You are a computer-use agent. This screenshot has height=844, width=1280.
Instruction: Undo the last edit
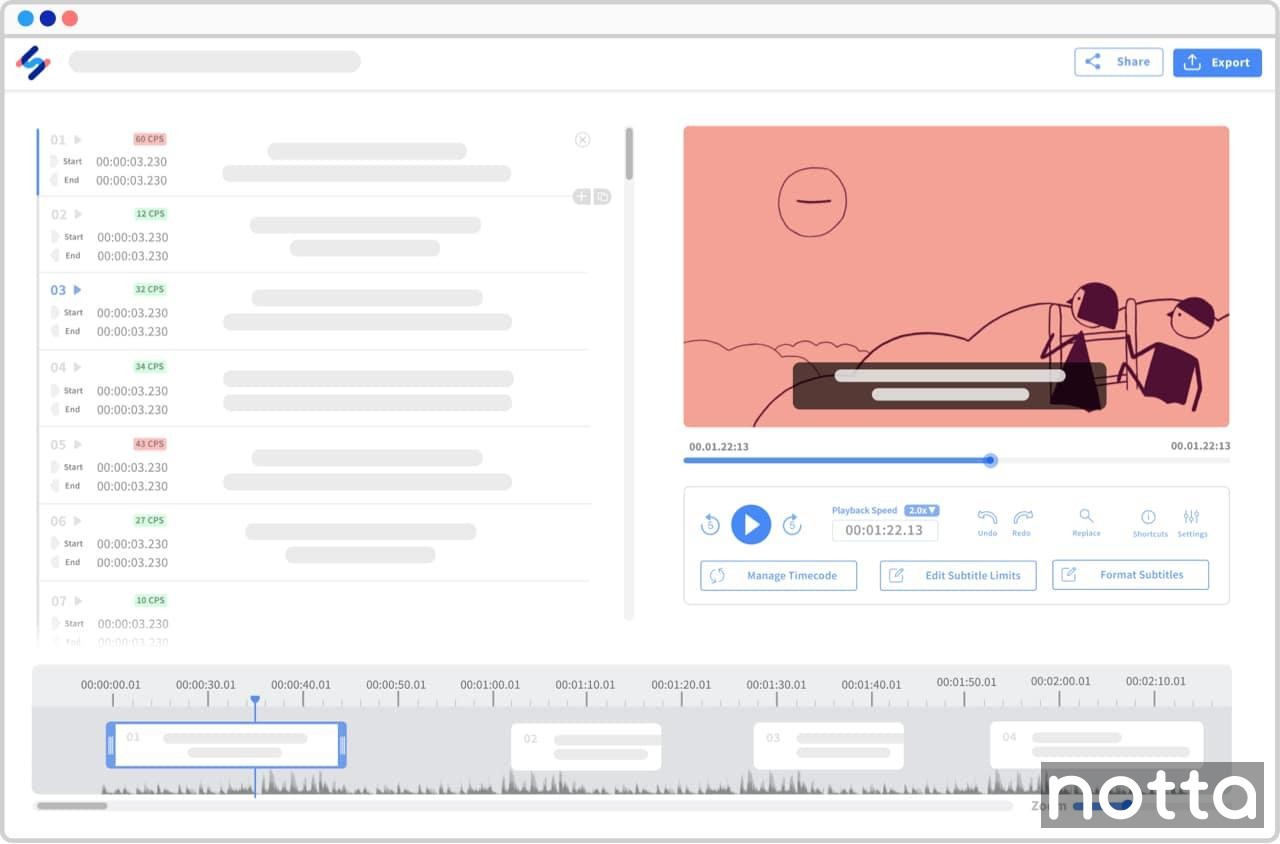(x=986, y=520)
